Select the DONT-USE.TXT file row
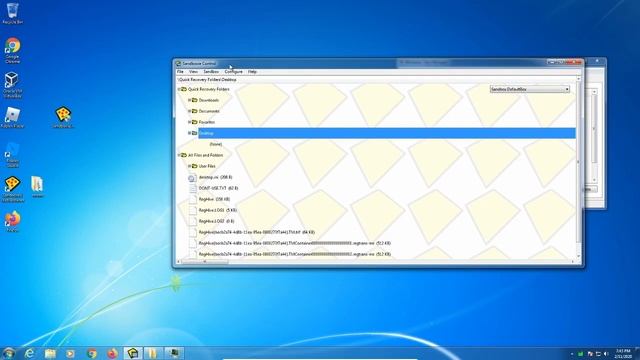 pos(218,188)
